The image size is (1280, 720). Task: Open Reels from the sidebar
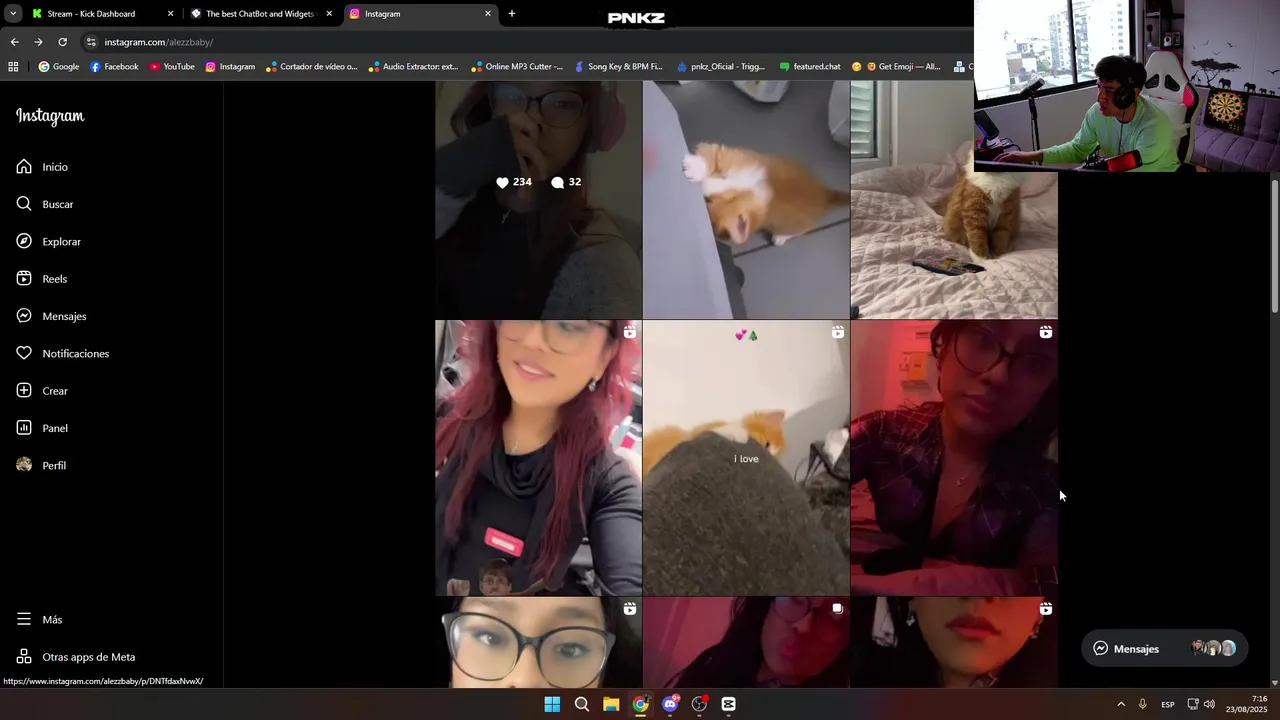(x=42, y=279)
